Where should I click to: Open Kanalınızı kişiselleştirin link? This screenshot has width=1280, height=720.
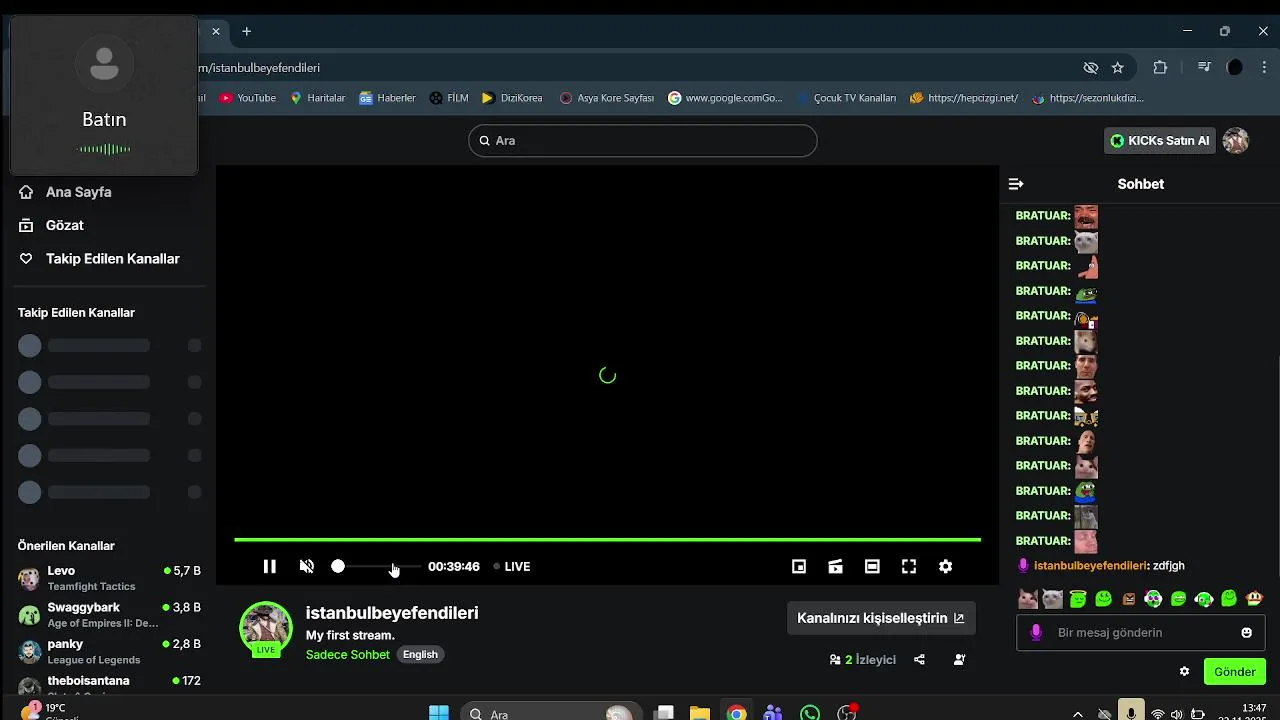pos(881,618)
